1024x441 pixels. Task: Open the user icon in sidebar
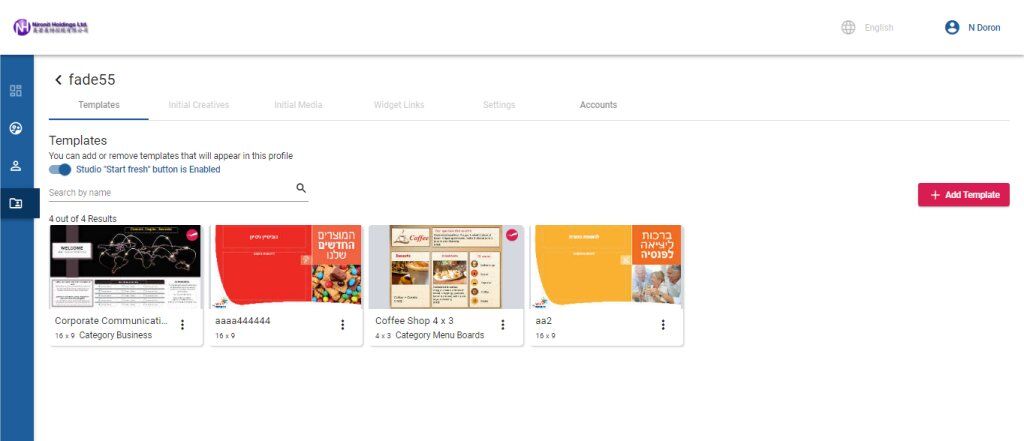coord(16,166)
